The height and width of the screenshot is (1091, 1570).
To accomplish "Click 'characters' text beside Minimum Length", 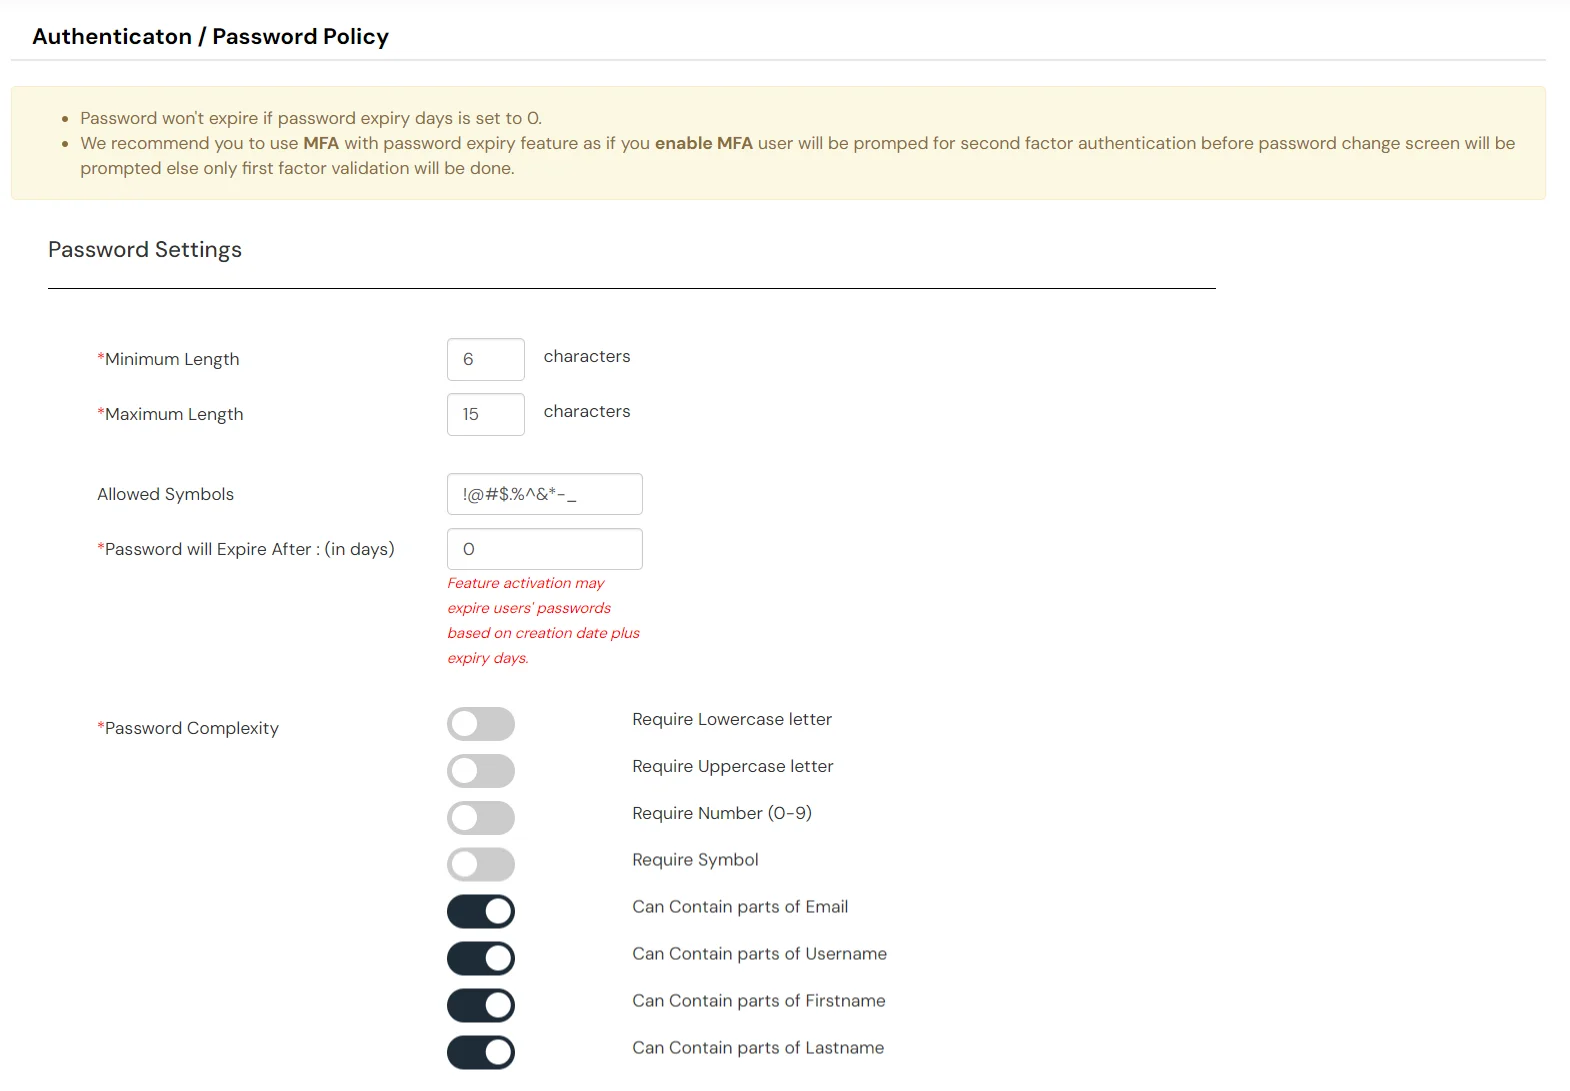I will click(x=587, y=356).
